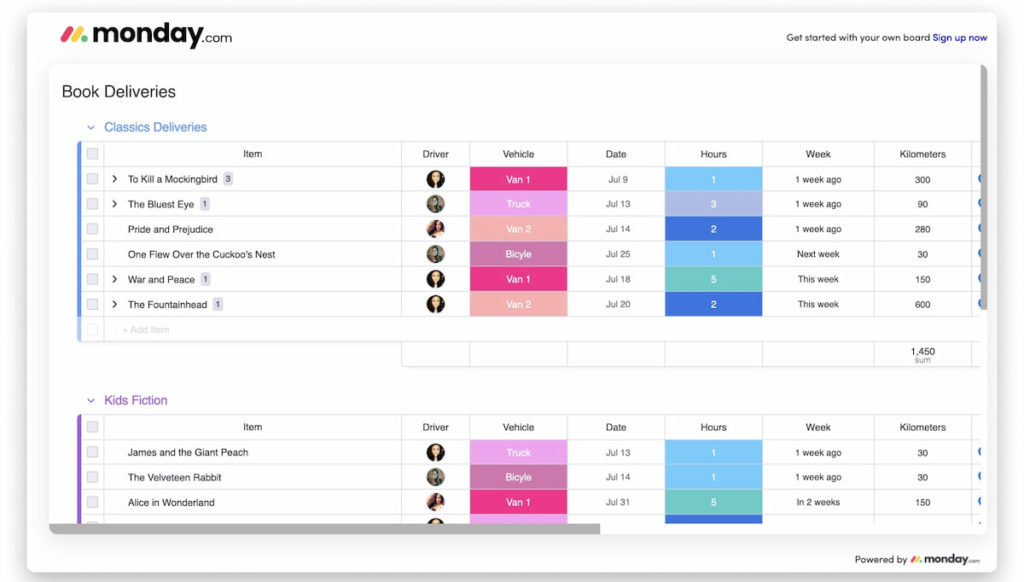This screenshot has width=1024, height=582.
Task: Click the Item column header
Action: coord(252,153)
